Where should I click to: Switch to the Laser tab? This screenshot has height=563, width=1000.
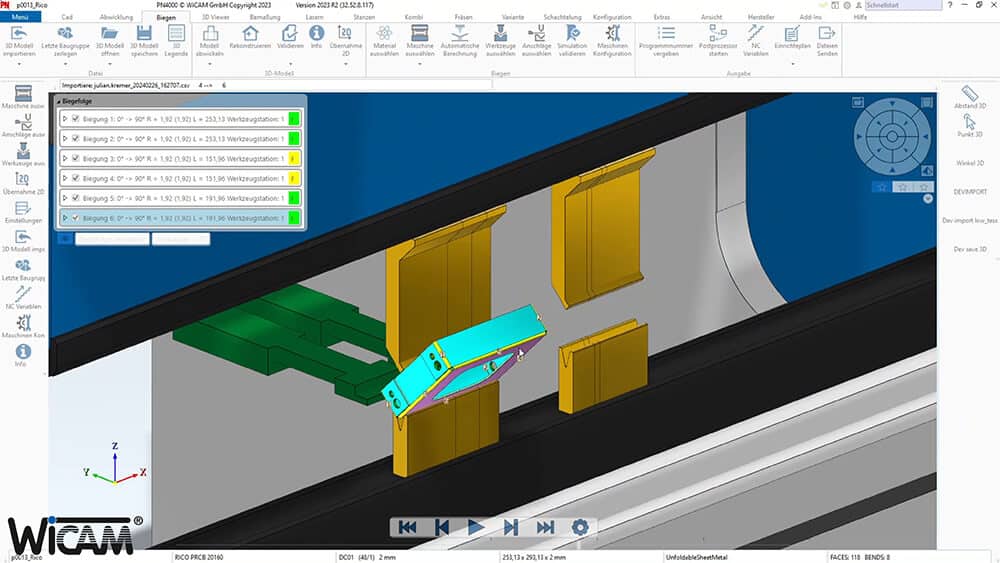314,17
